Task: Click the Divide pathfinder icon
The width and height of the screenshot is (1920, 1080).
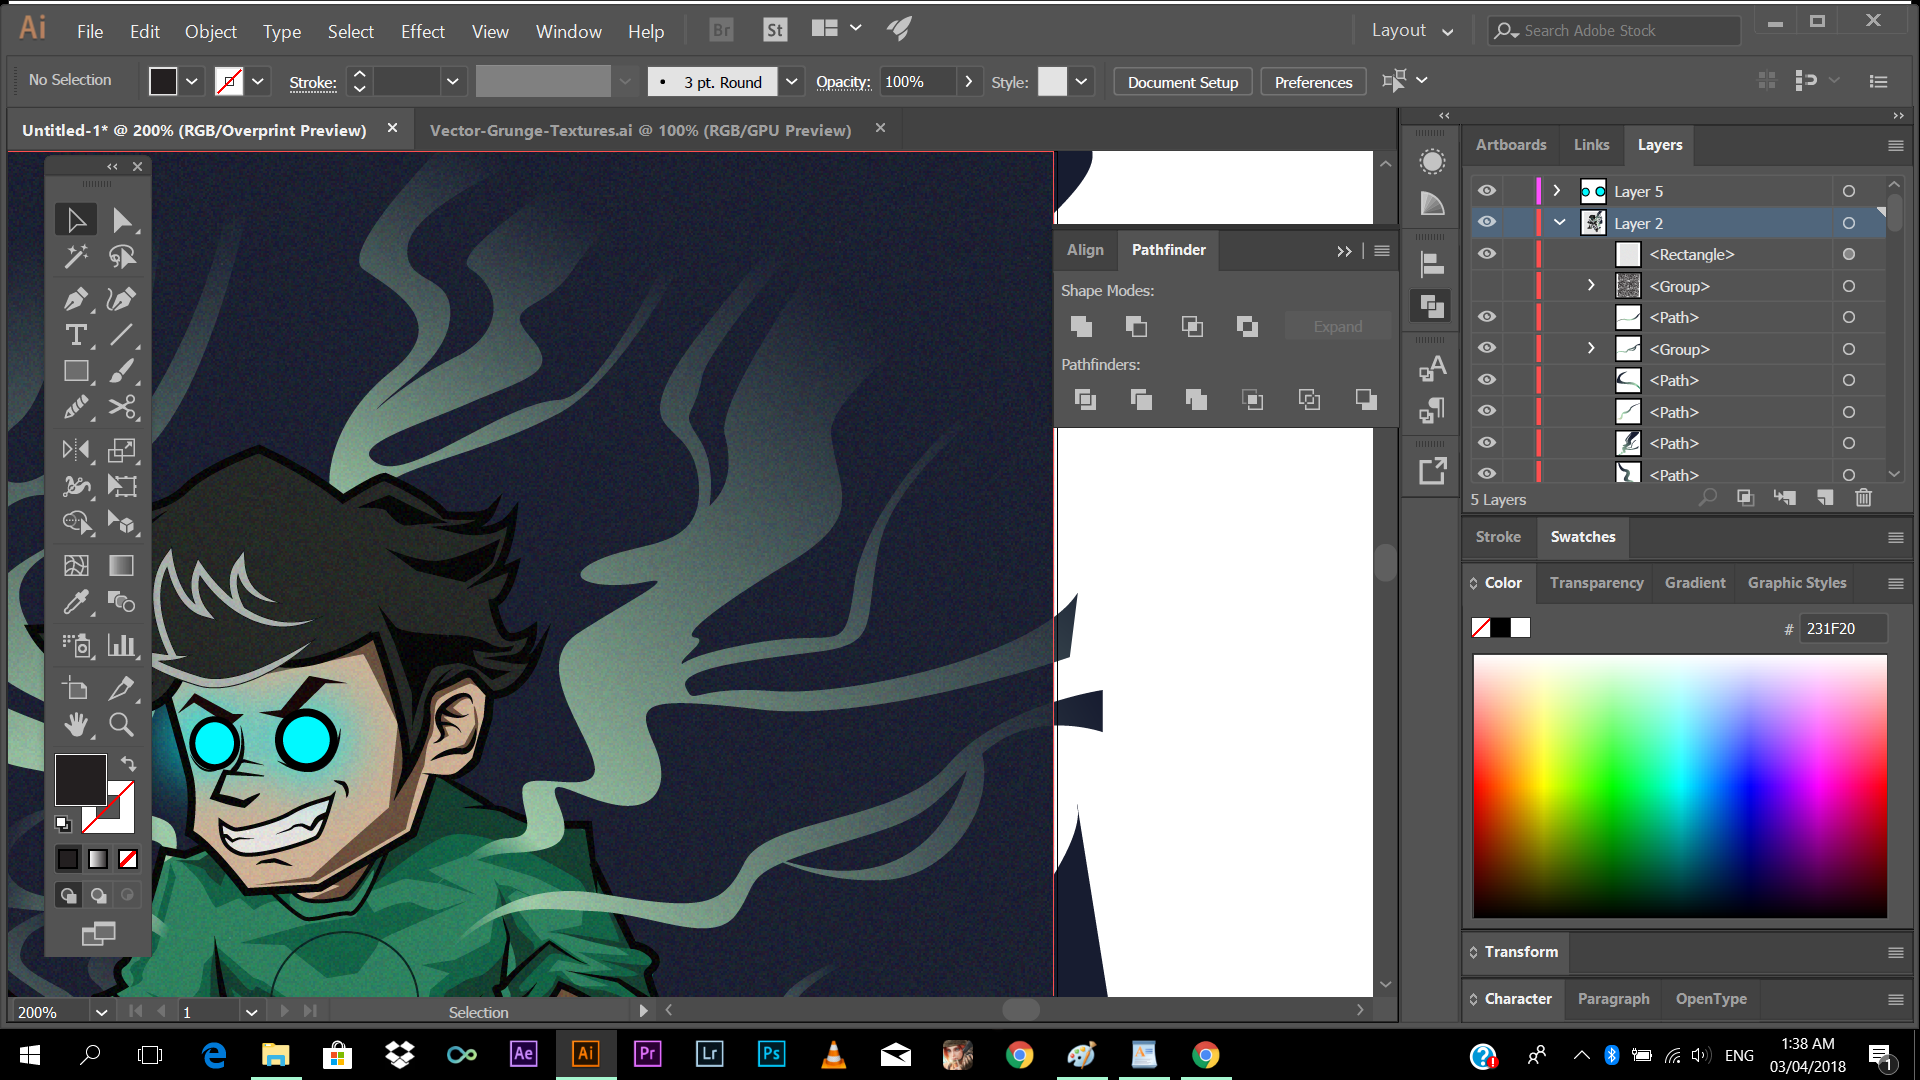Action: tap(1085, 400)
